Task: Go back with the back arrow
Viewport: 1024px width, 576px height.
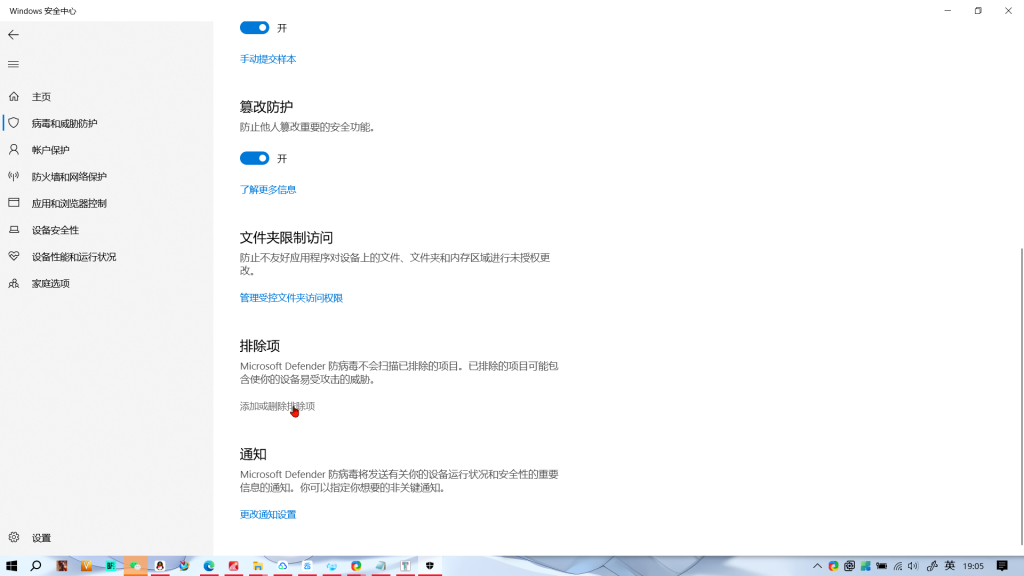Action: 14,35
